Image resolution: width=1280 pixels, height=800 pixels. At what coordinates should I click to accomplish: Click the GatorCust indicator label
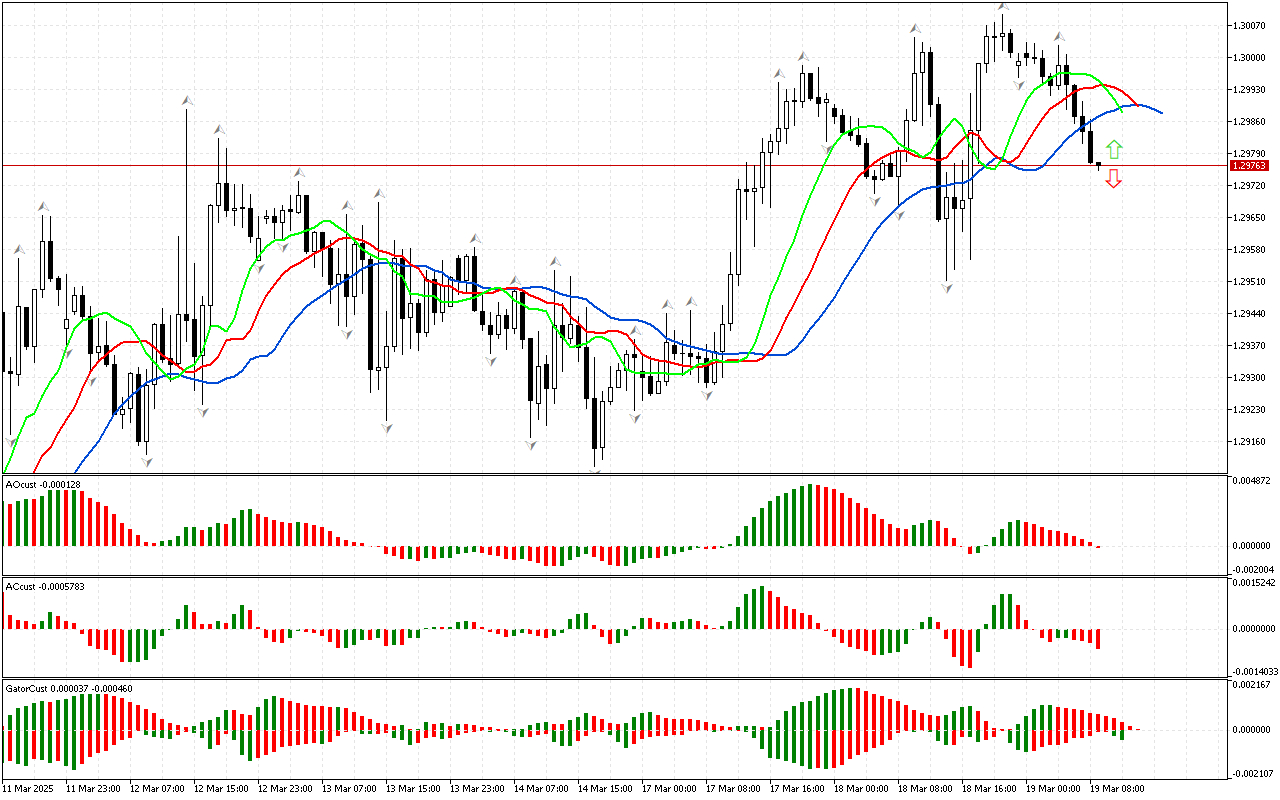pyautogui.click(x=69, y=688)
